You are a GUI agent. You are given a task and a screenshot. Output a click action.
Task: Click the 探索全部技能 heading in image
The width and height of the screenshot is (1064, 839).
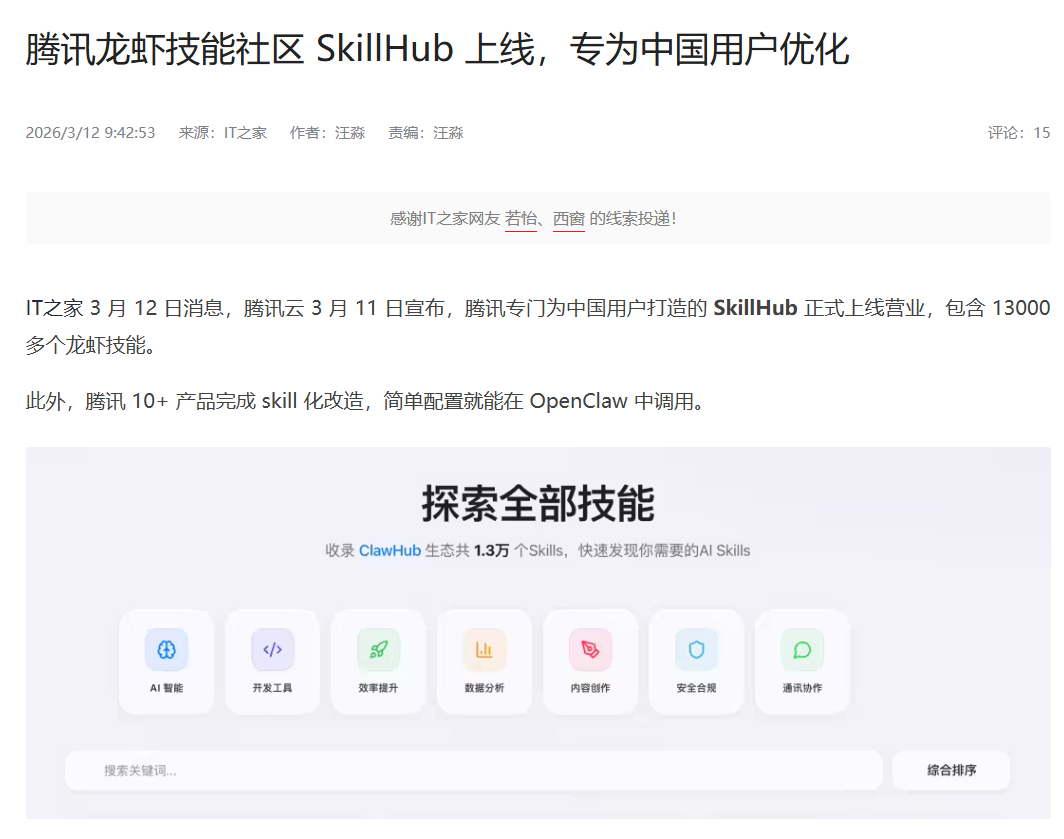coord(538,504)
